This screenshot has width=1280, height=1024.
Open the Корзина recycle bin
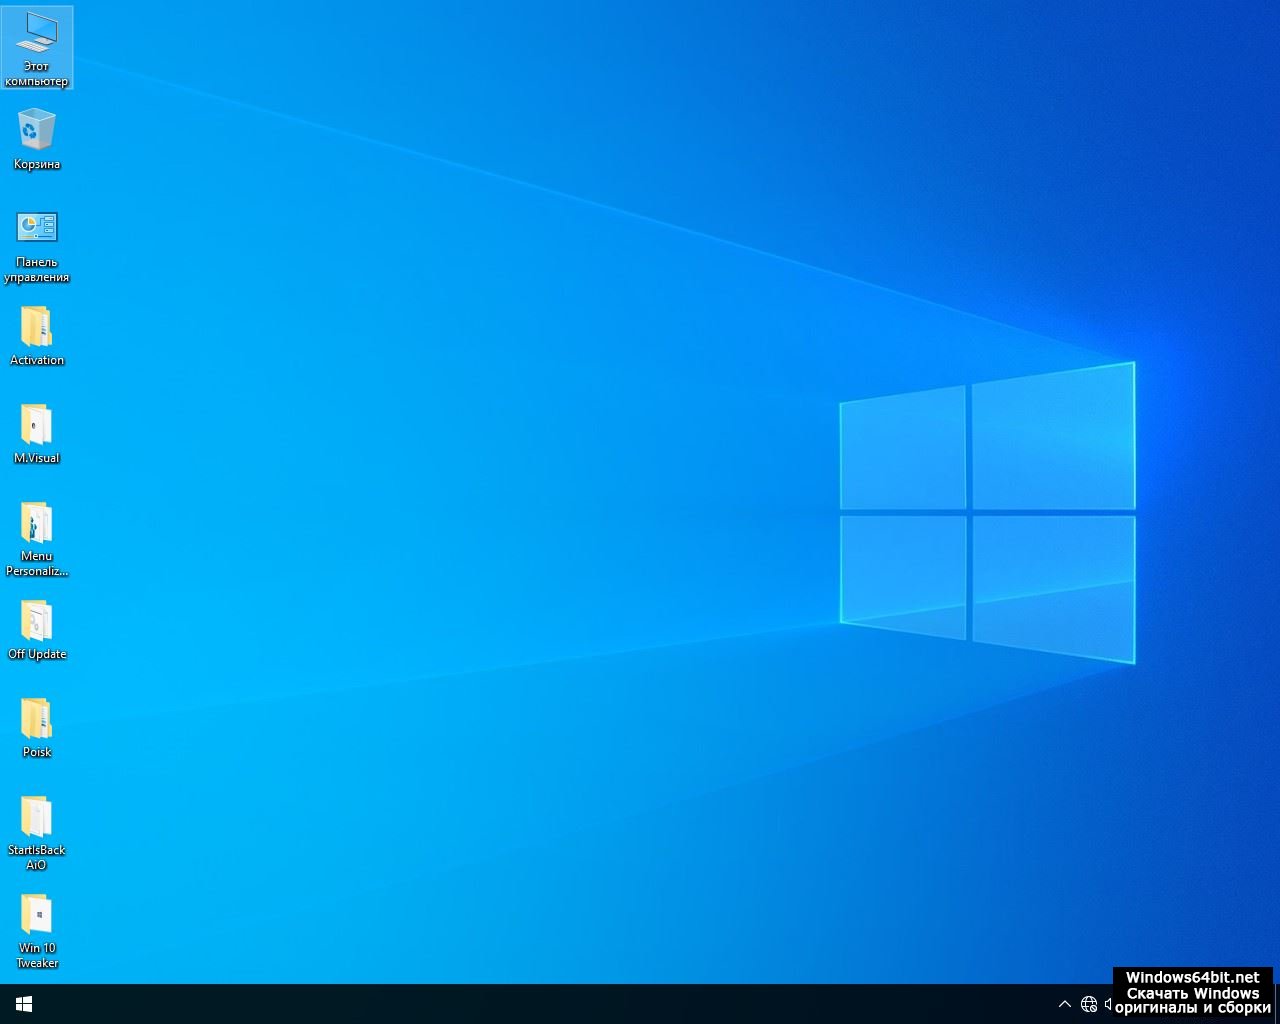pos(37,131)
